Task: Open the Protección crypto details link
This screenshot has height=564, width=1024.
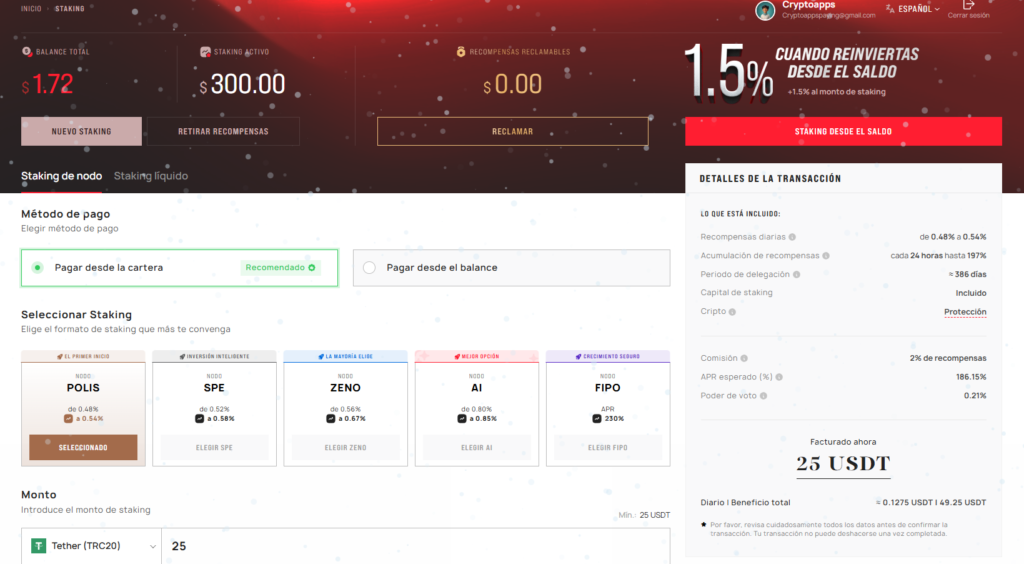Action: [965, 312]
